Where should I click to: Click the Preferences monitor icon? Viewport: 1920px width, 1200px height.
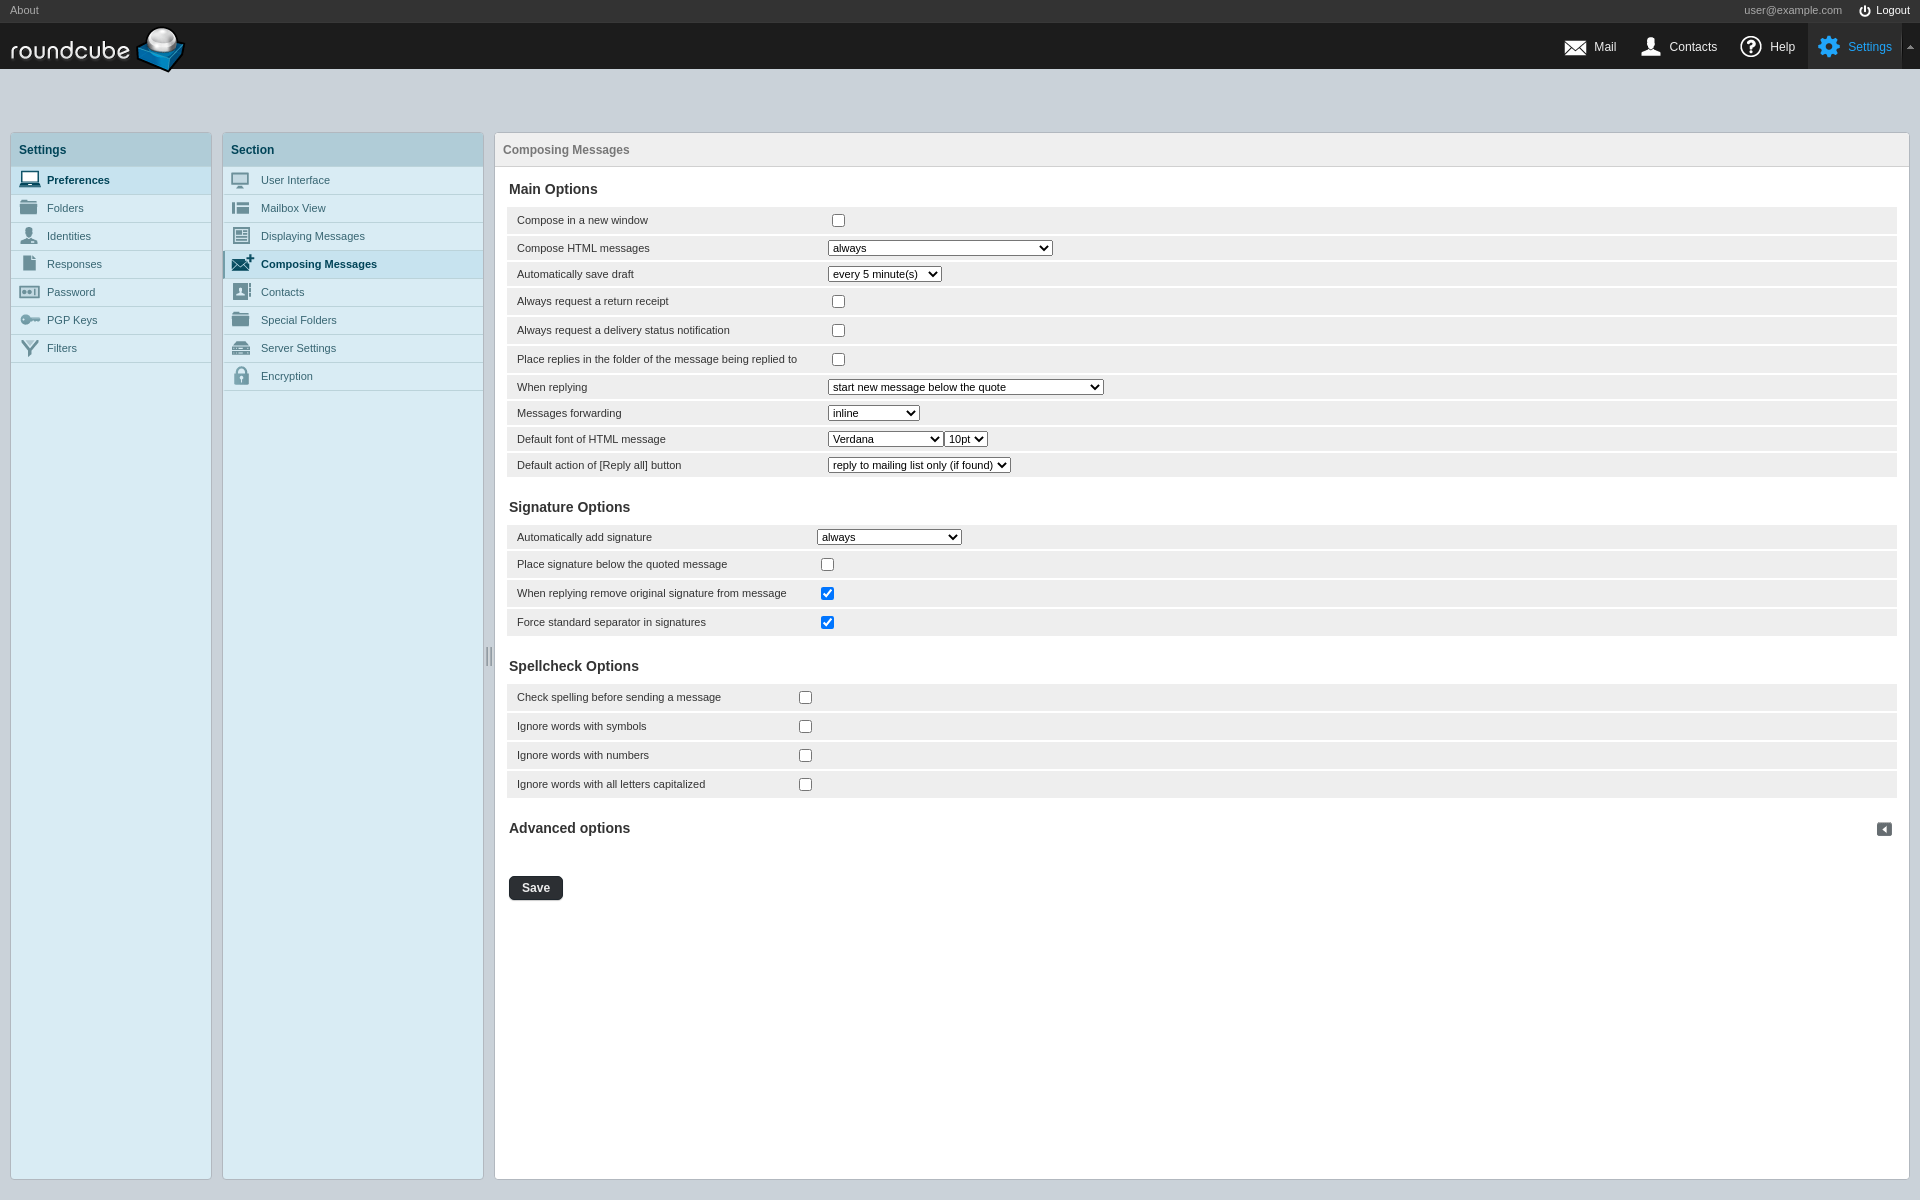(x=30, y=180)
